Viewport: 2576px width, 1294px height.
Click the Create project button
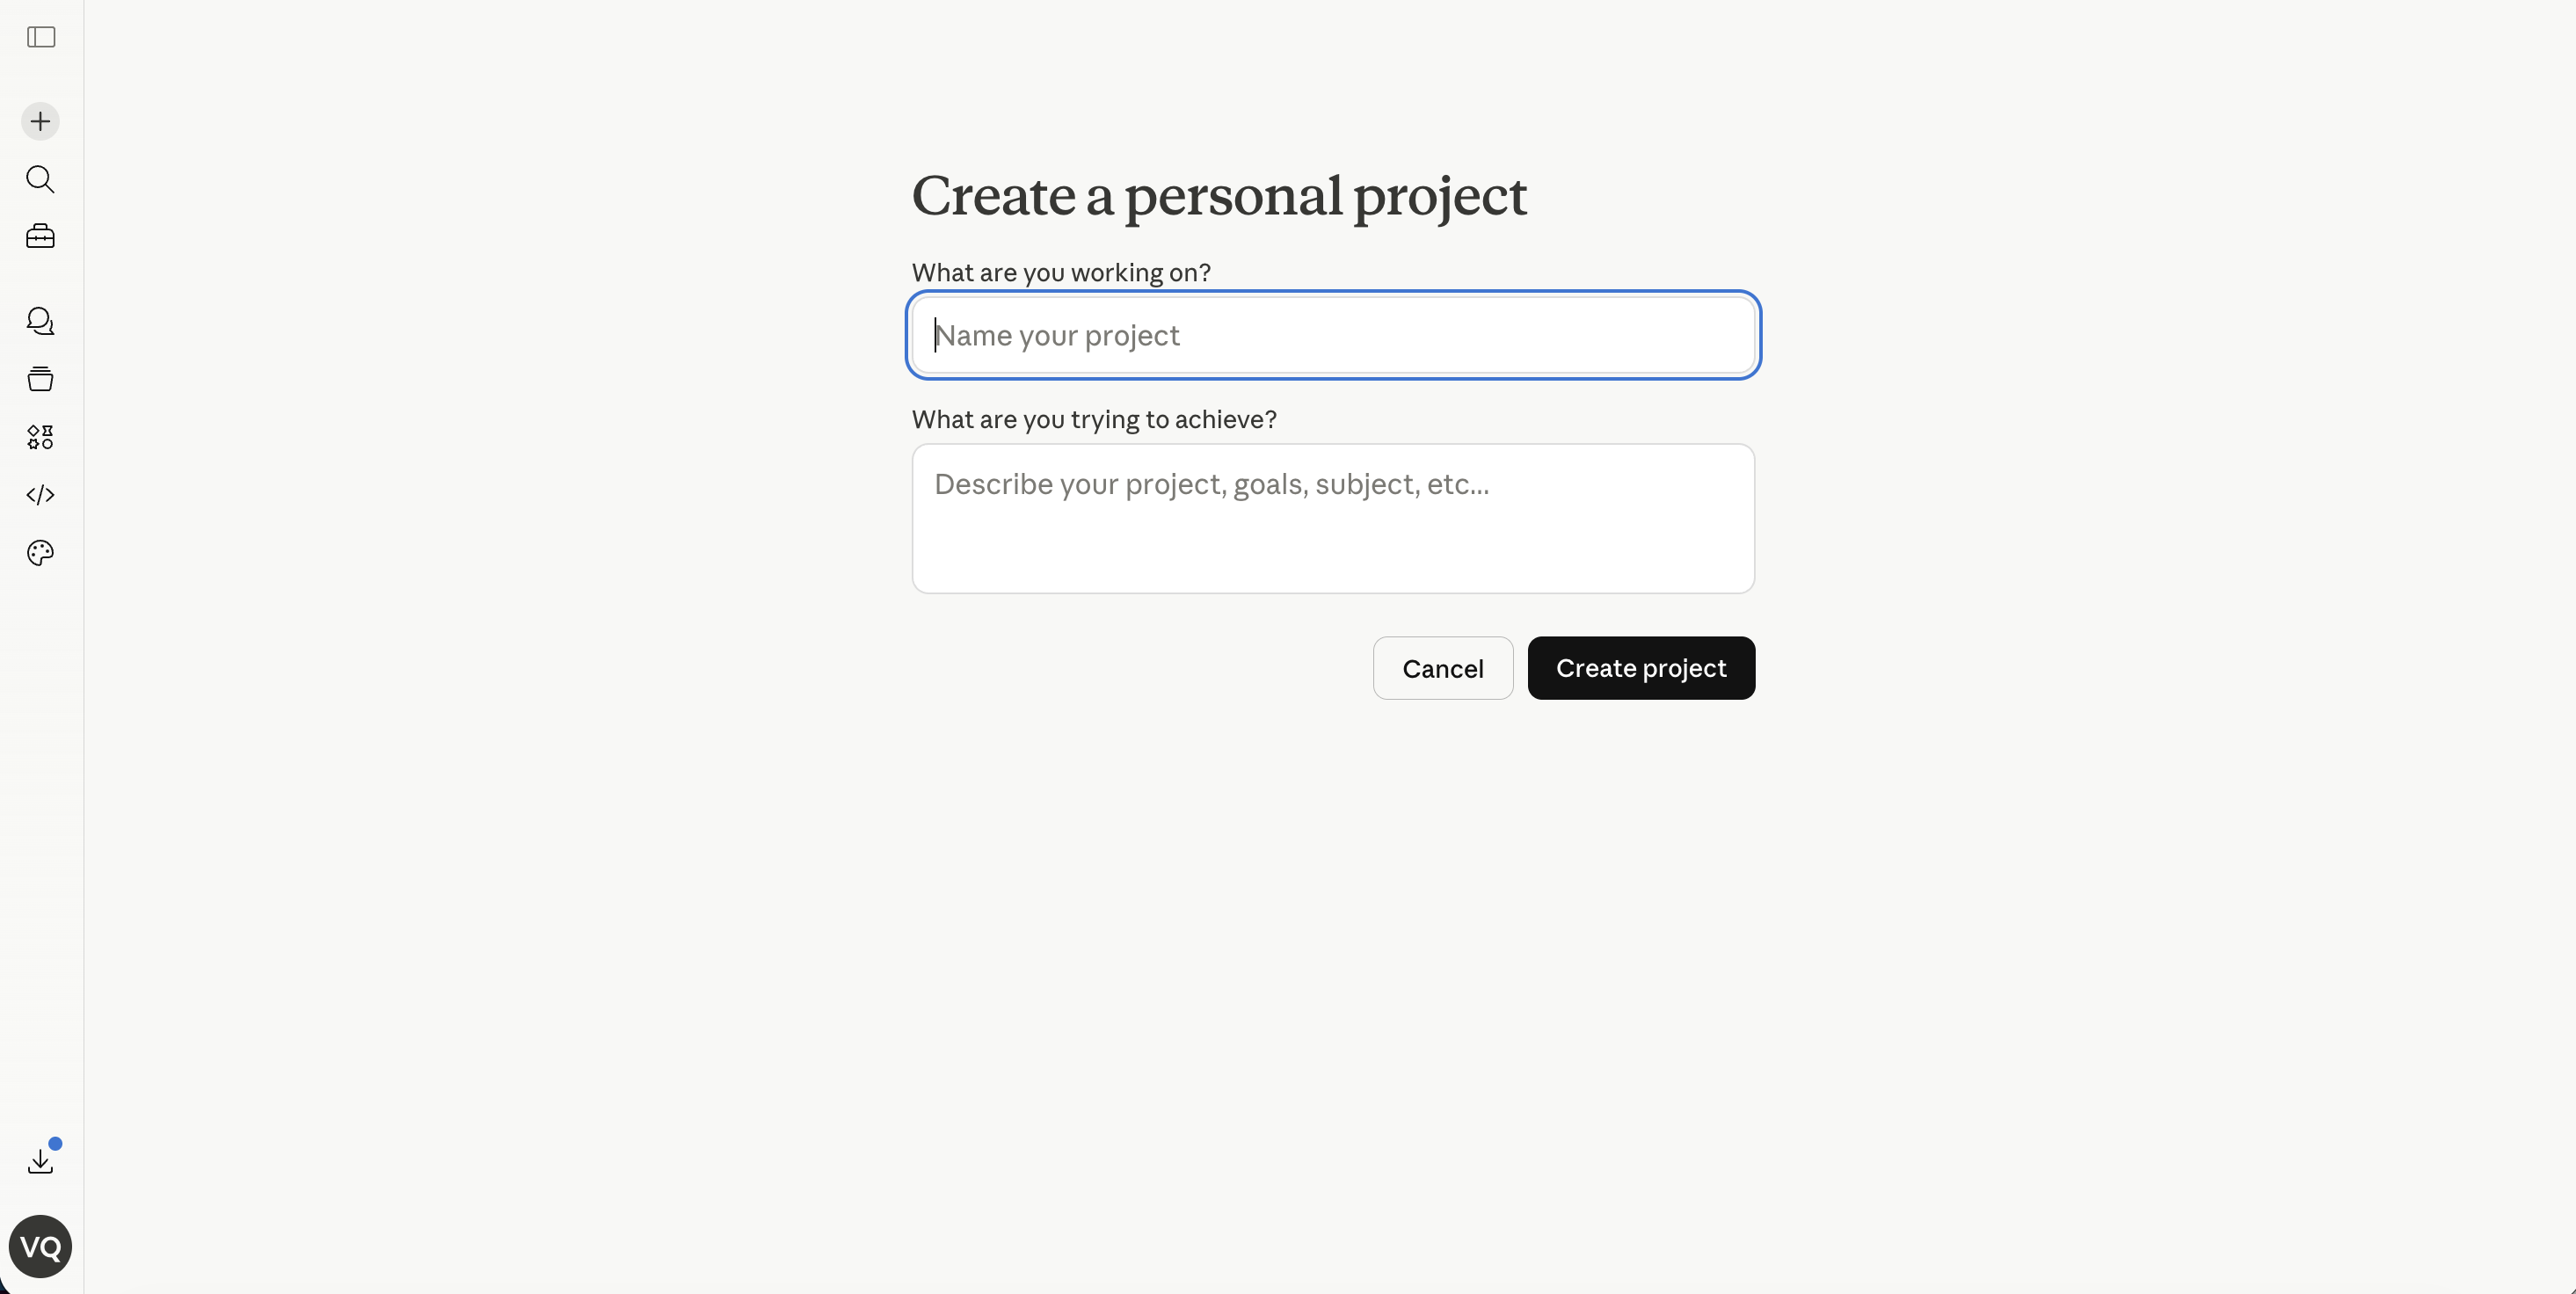1641,667
